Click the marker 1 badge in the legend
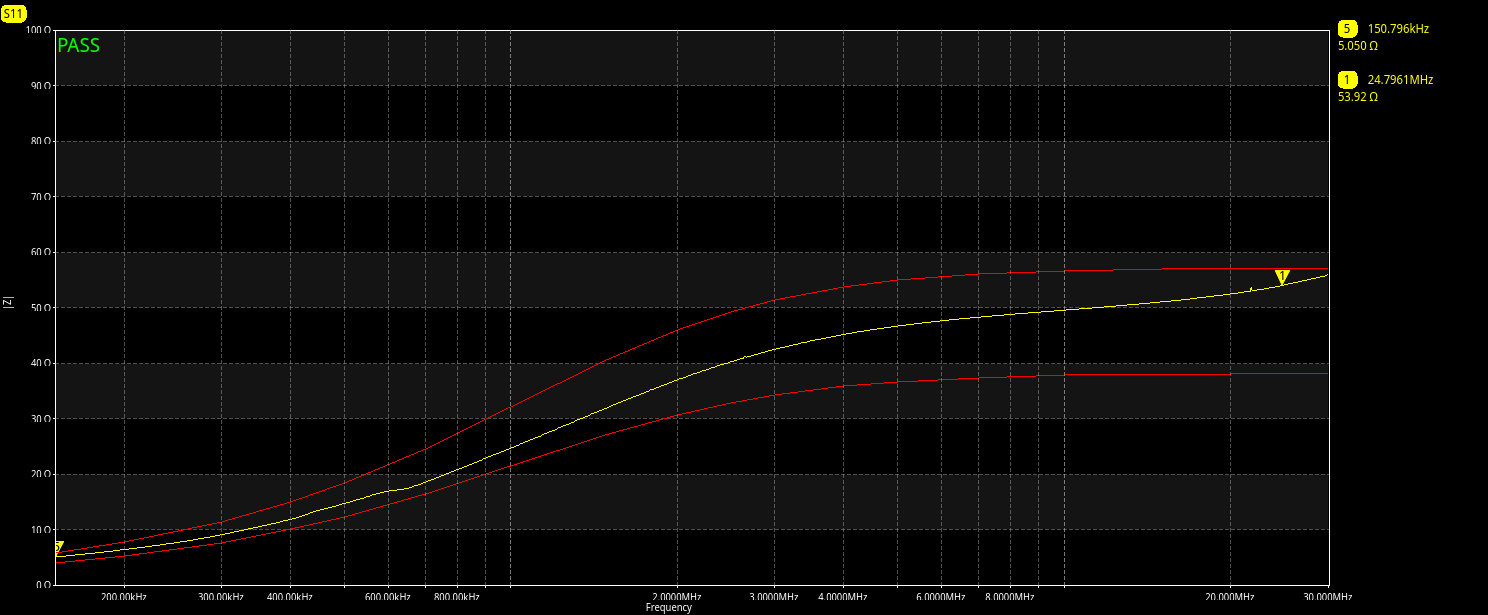Image resolution: width=1488 pixels, height=615 pixels. [1347, 80]
